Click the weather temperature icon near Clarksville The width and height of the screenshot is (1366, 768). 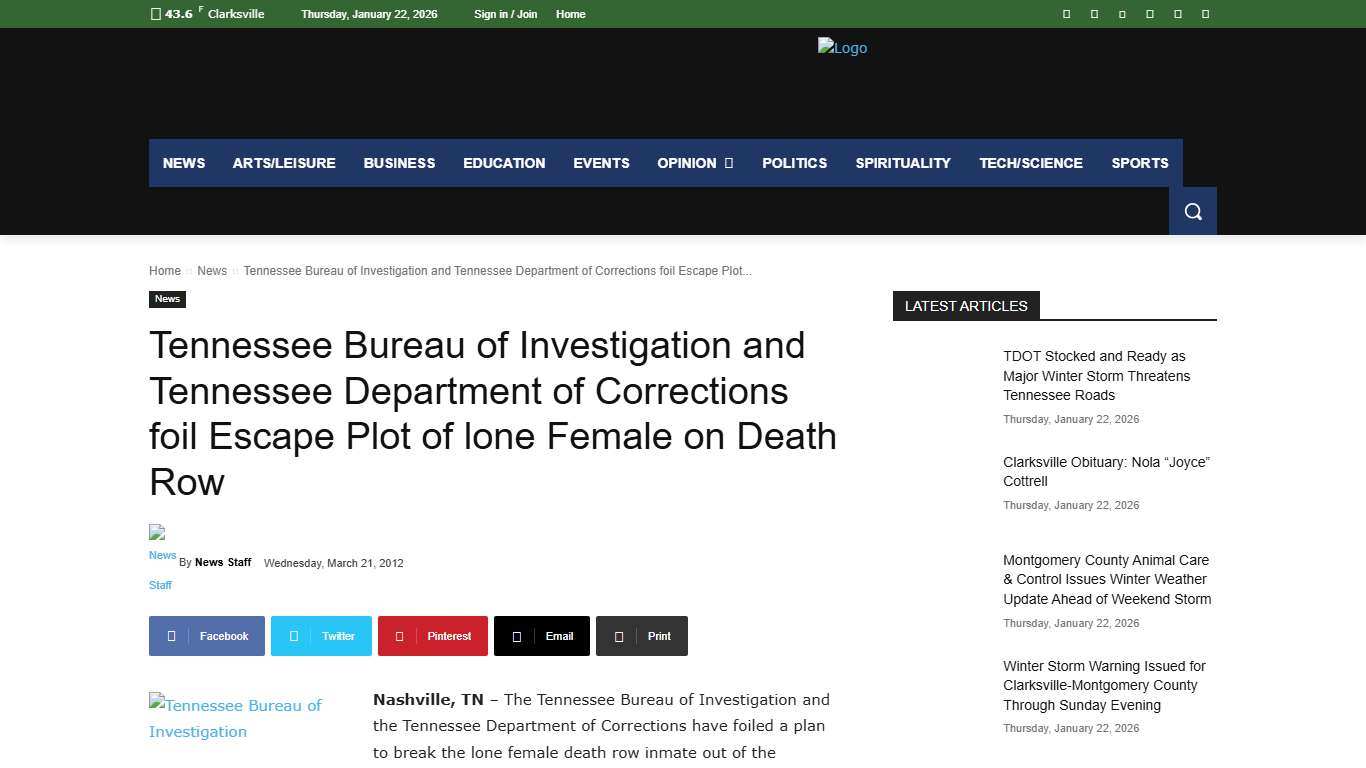click(x=156, y=14)
